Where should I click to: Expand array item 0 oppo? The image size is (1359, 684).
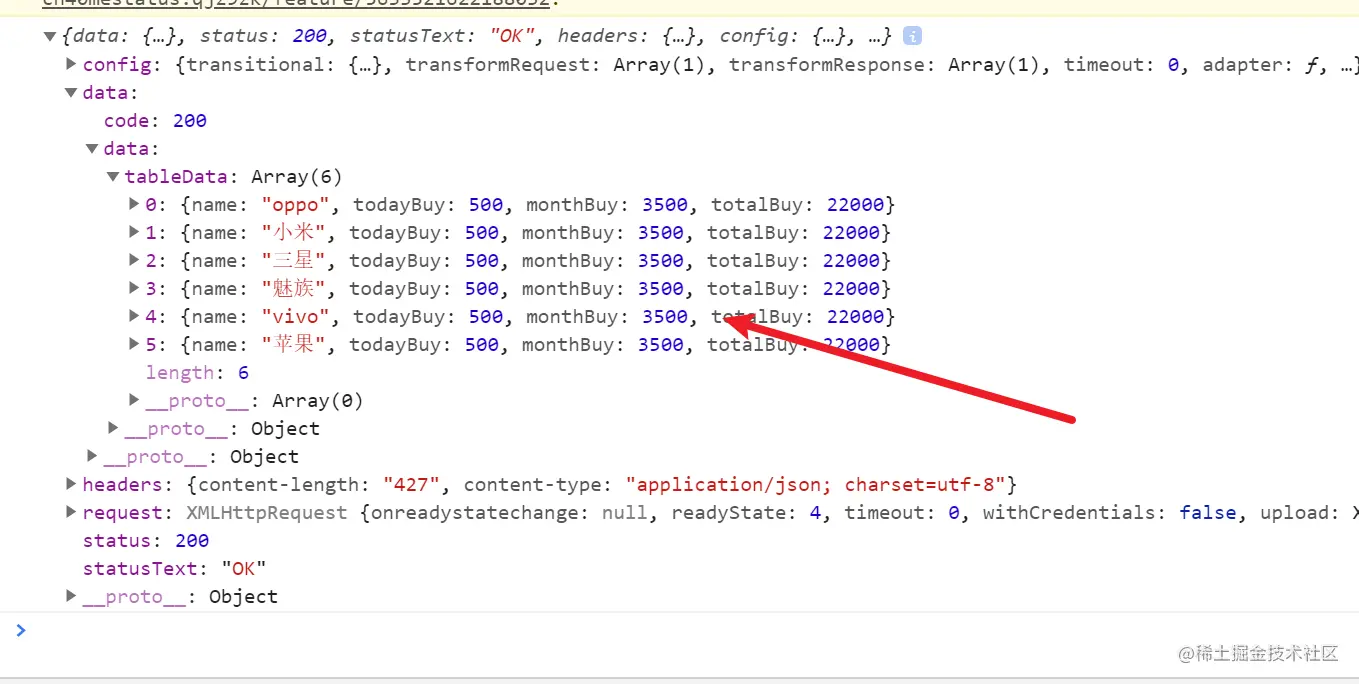134,204
